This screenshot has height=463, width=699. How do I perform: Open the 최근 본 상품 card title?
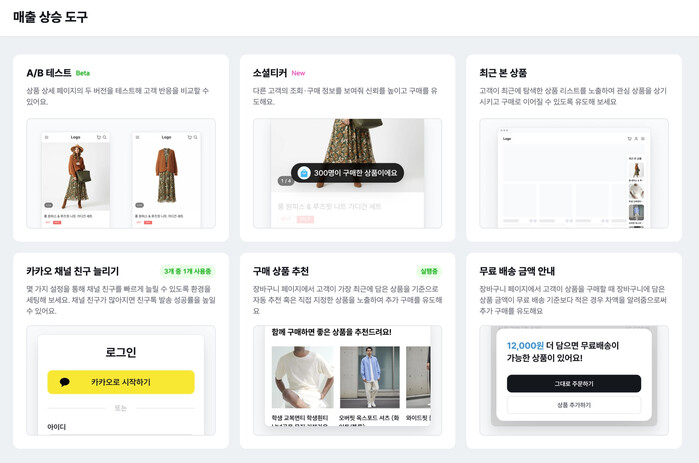pos(503,73)
